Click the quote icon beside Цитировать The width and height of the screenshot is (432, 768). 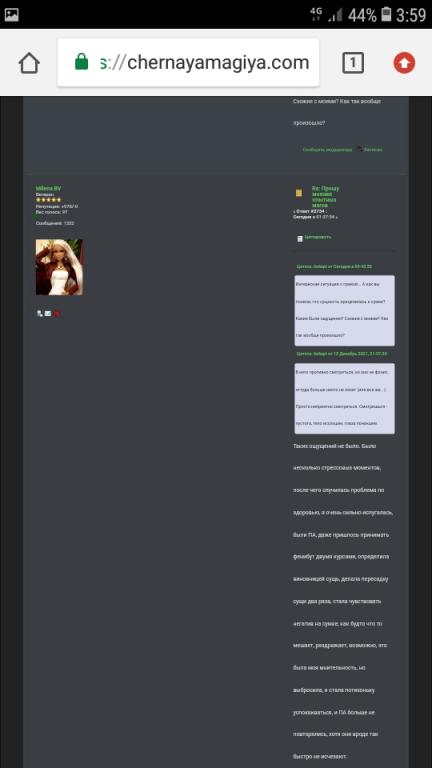300,239
